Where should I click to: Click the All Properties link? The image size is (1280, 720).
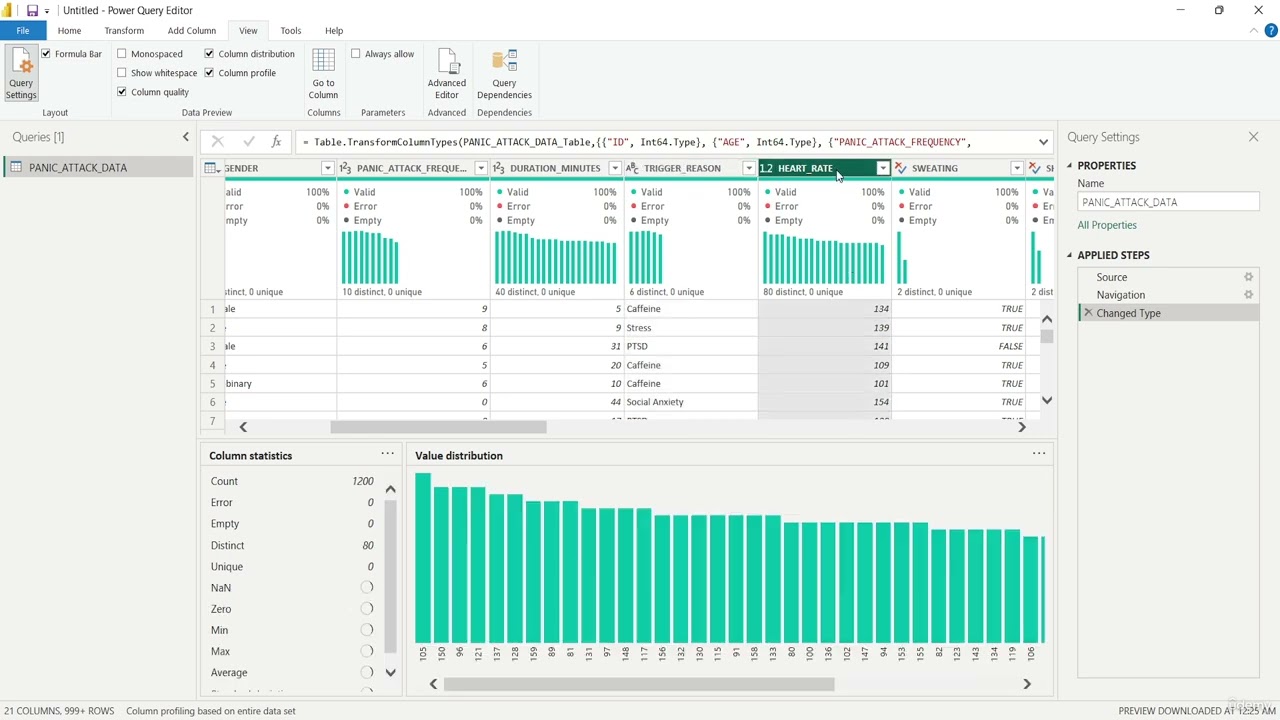coord(1107,226)
